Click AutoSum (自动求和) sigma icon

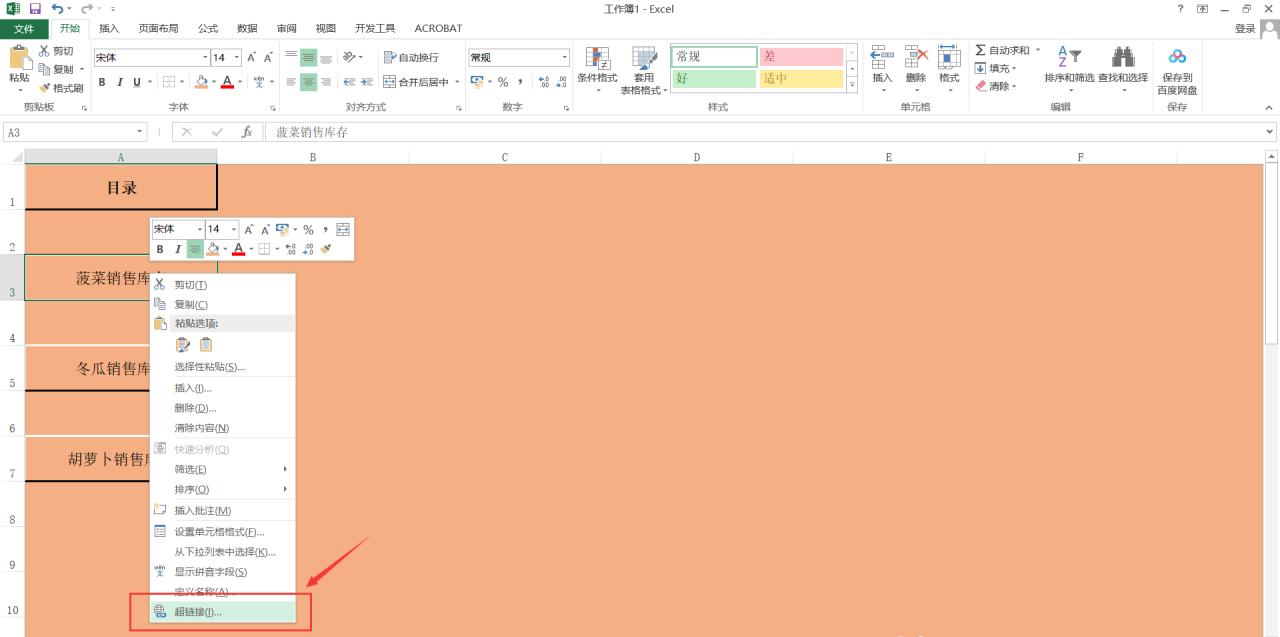[x=981, y=50]
